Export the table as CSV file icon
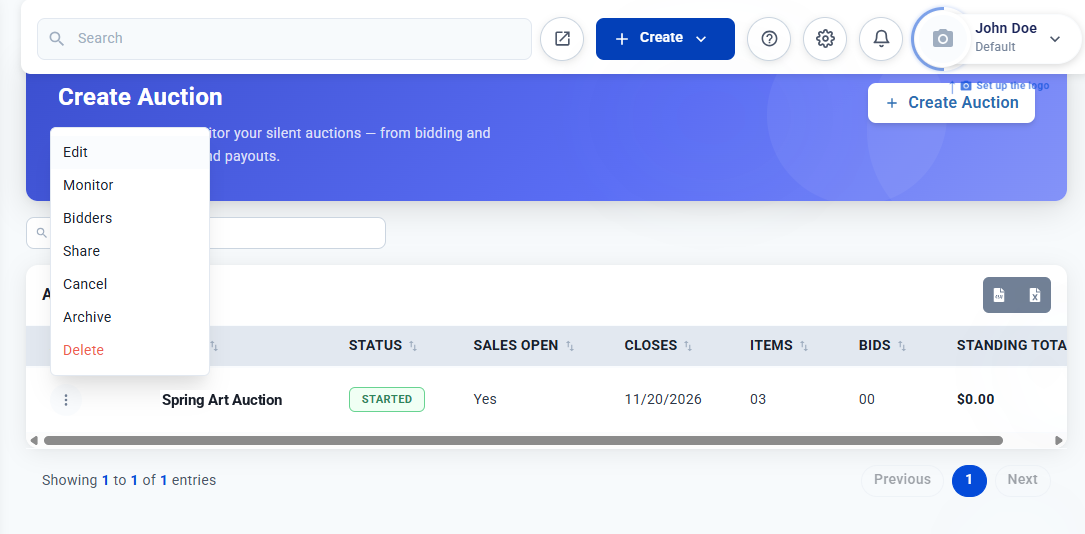Viewport: 1085px width, 534px height. (999, 295)
